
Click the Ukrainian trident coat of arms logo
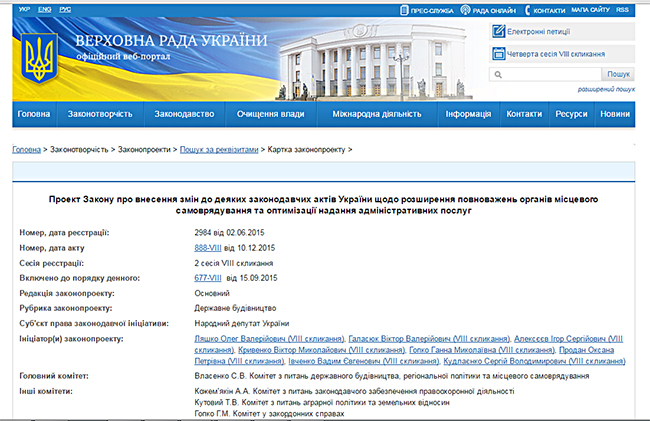38,58
